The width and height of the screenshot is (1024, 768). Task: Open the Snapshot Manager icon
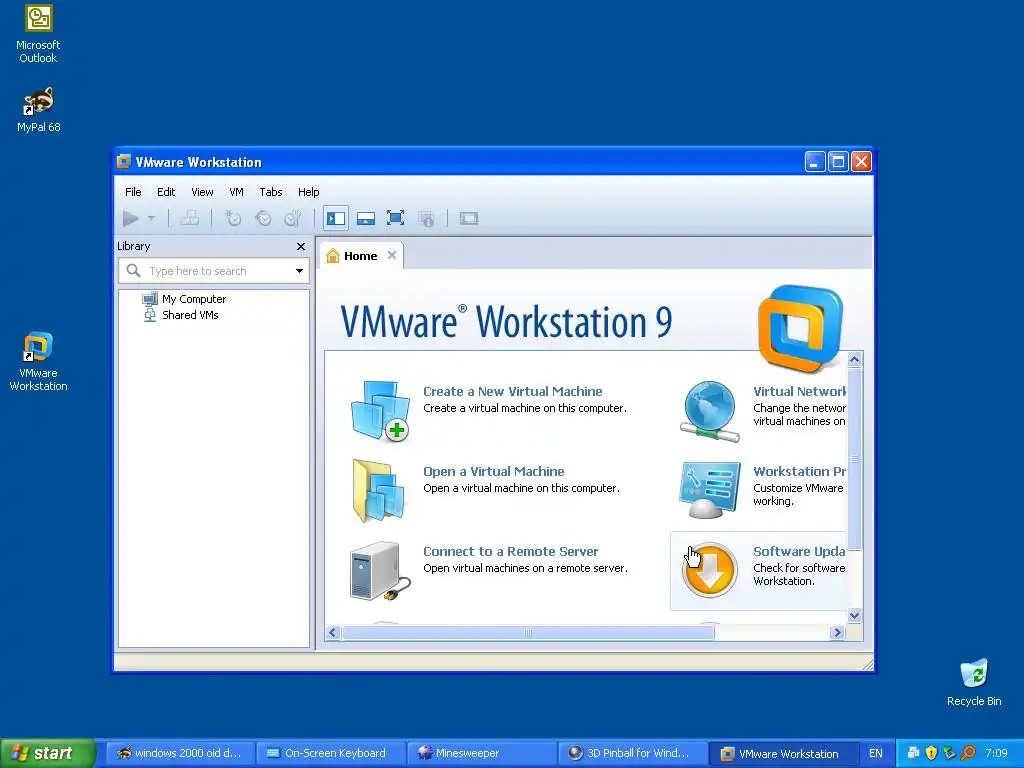[293, 218]
